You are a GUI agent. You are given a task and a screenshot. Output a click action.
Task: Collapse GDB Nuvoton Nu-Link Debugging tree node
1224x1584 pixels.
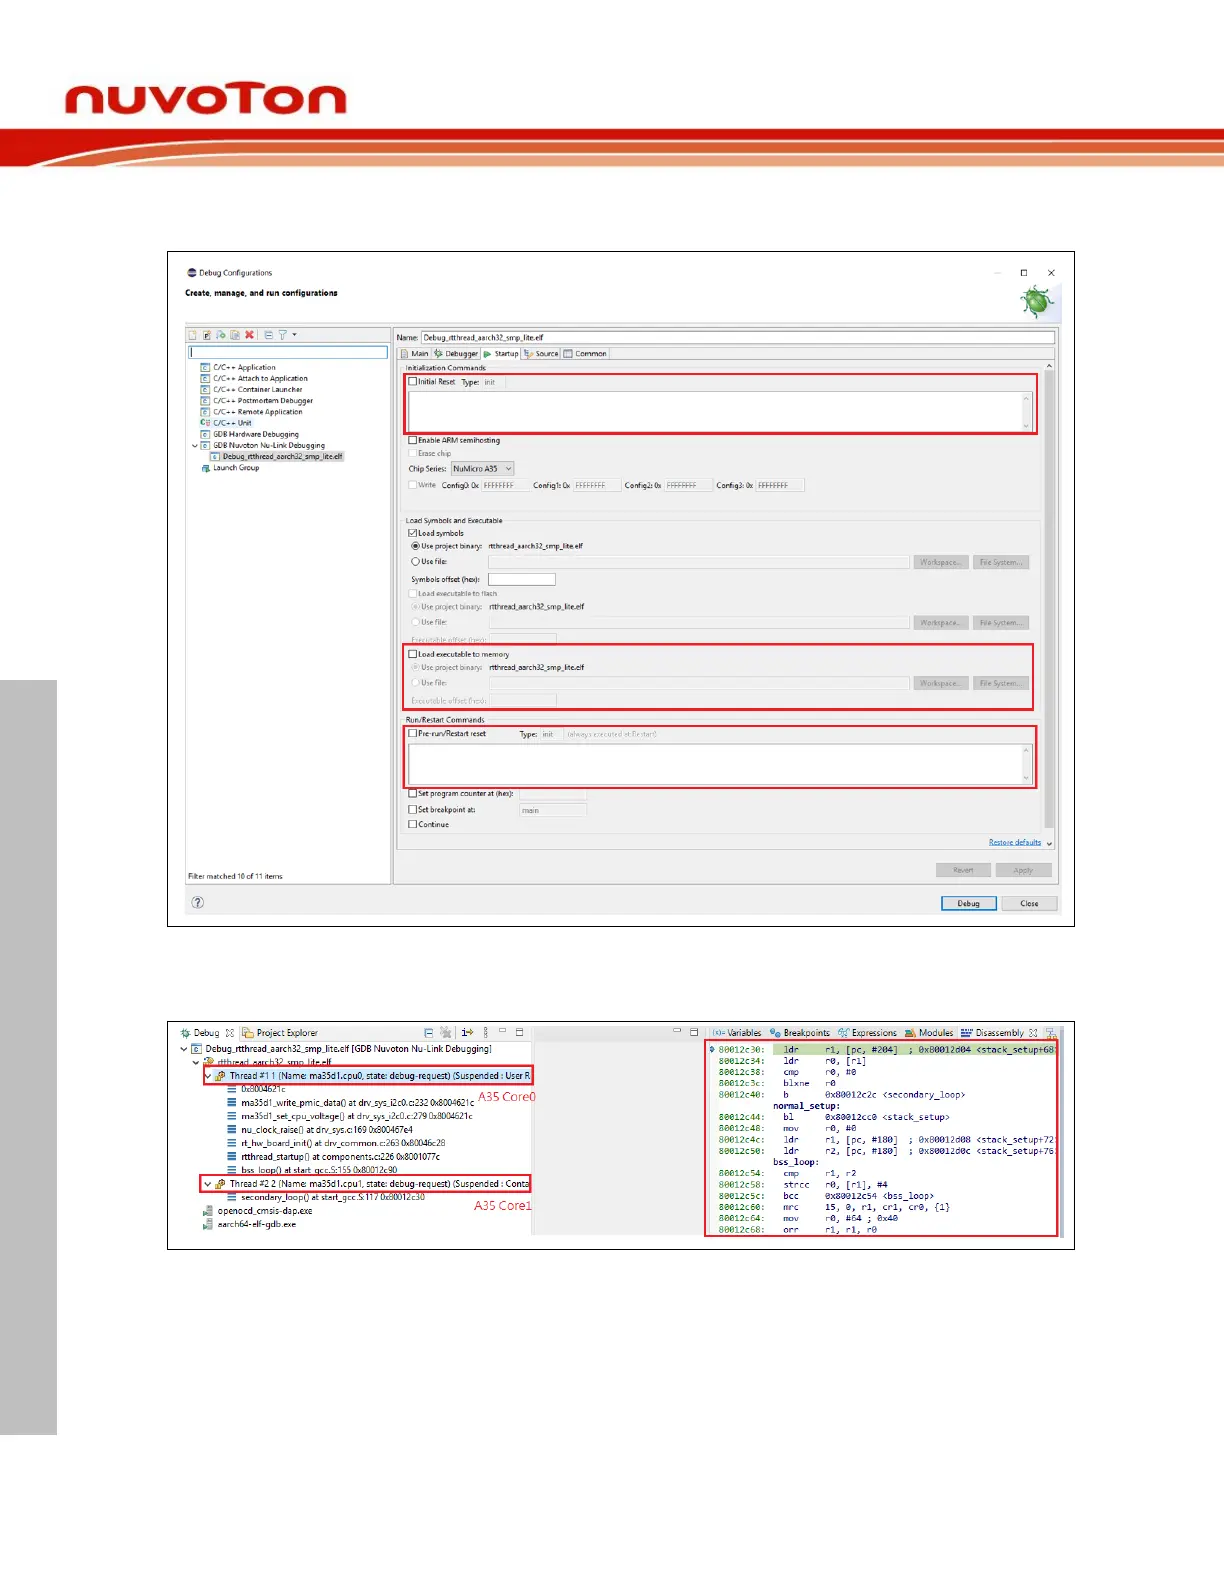tap(195, 446)
